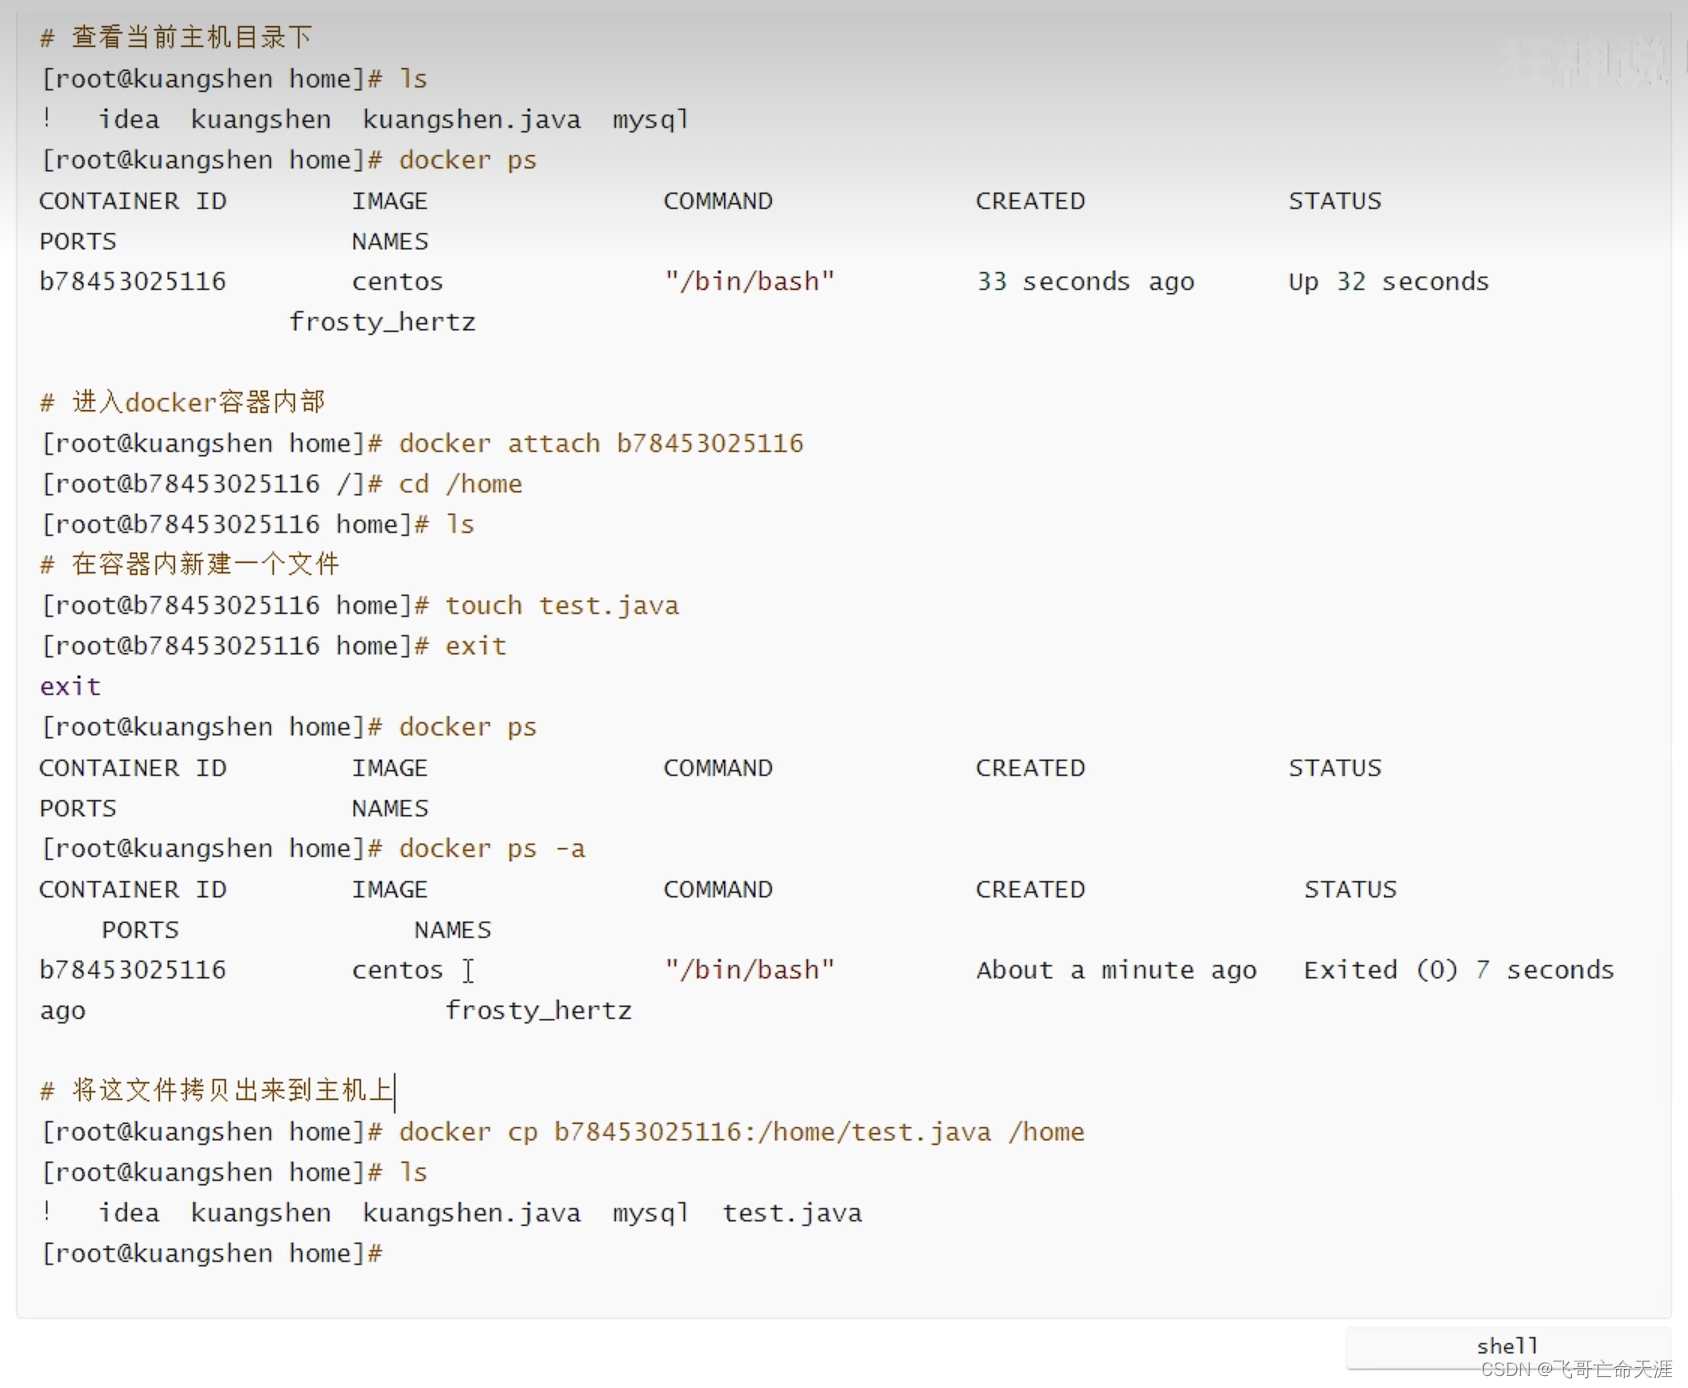Click 'frosty_hertz' below the 'Up 32 seconds' row
Viewport: 1688px width, 1388px height.
click(x=382, y=322)
